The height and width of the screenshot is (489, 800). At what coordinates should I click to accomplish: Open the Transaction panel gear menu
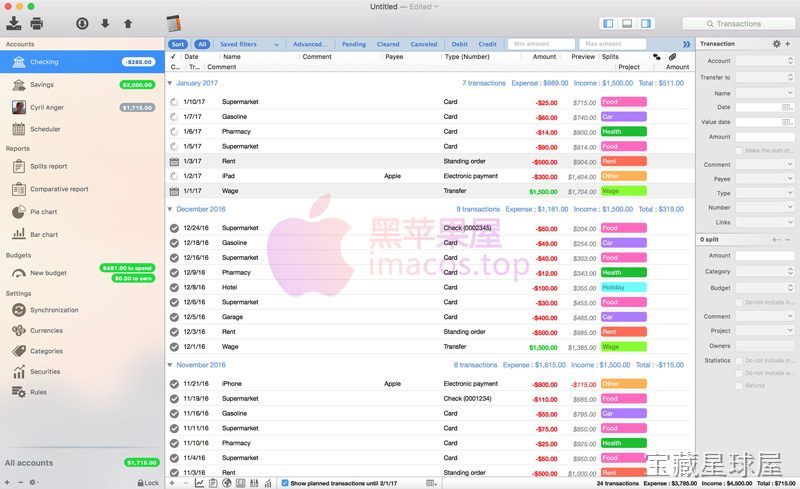tap(776, 44)
